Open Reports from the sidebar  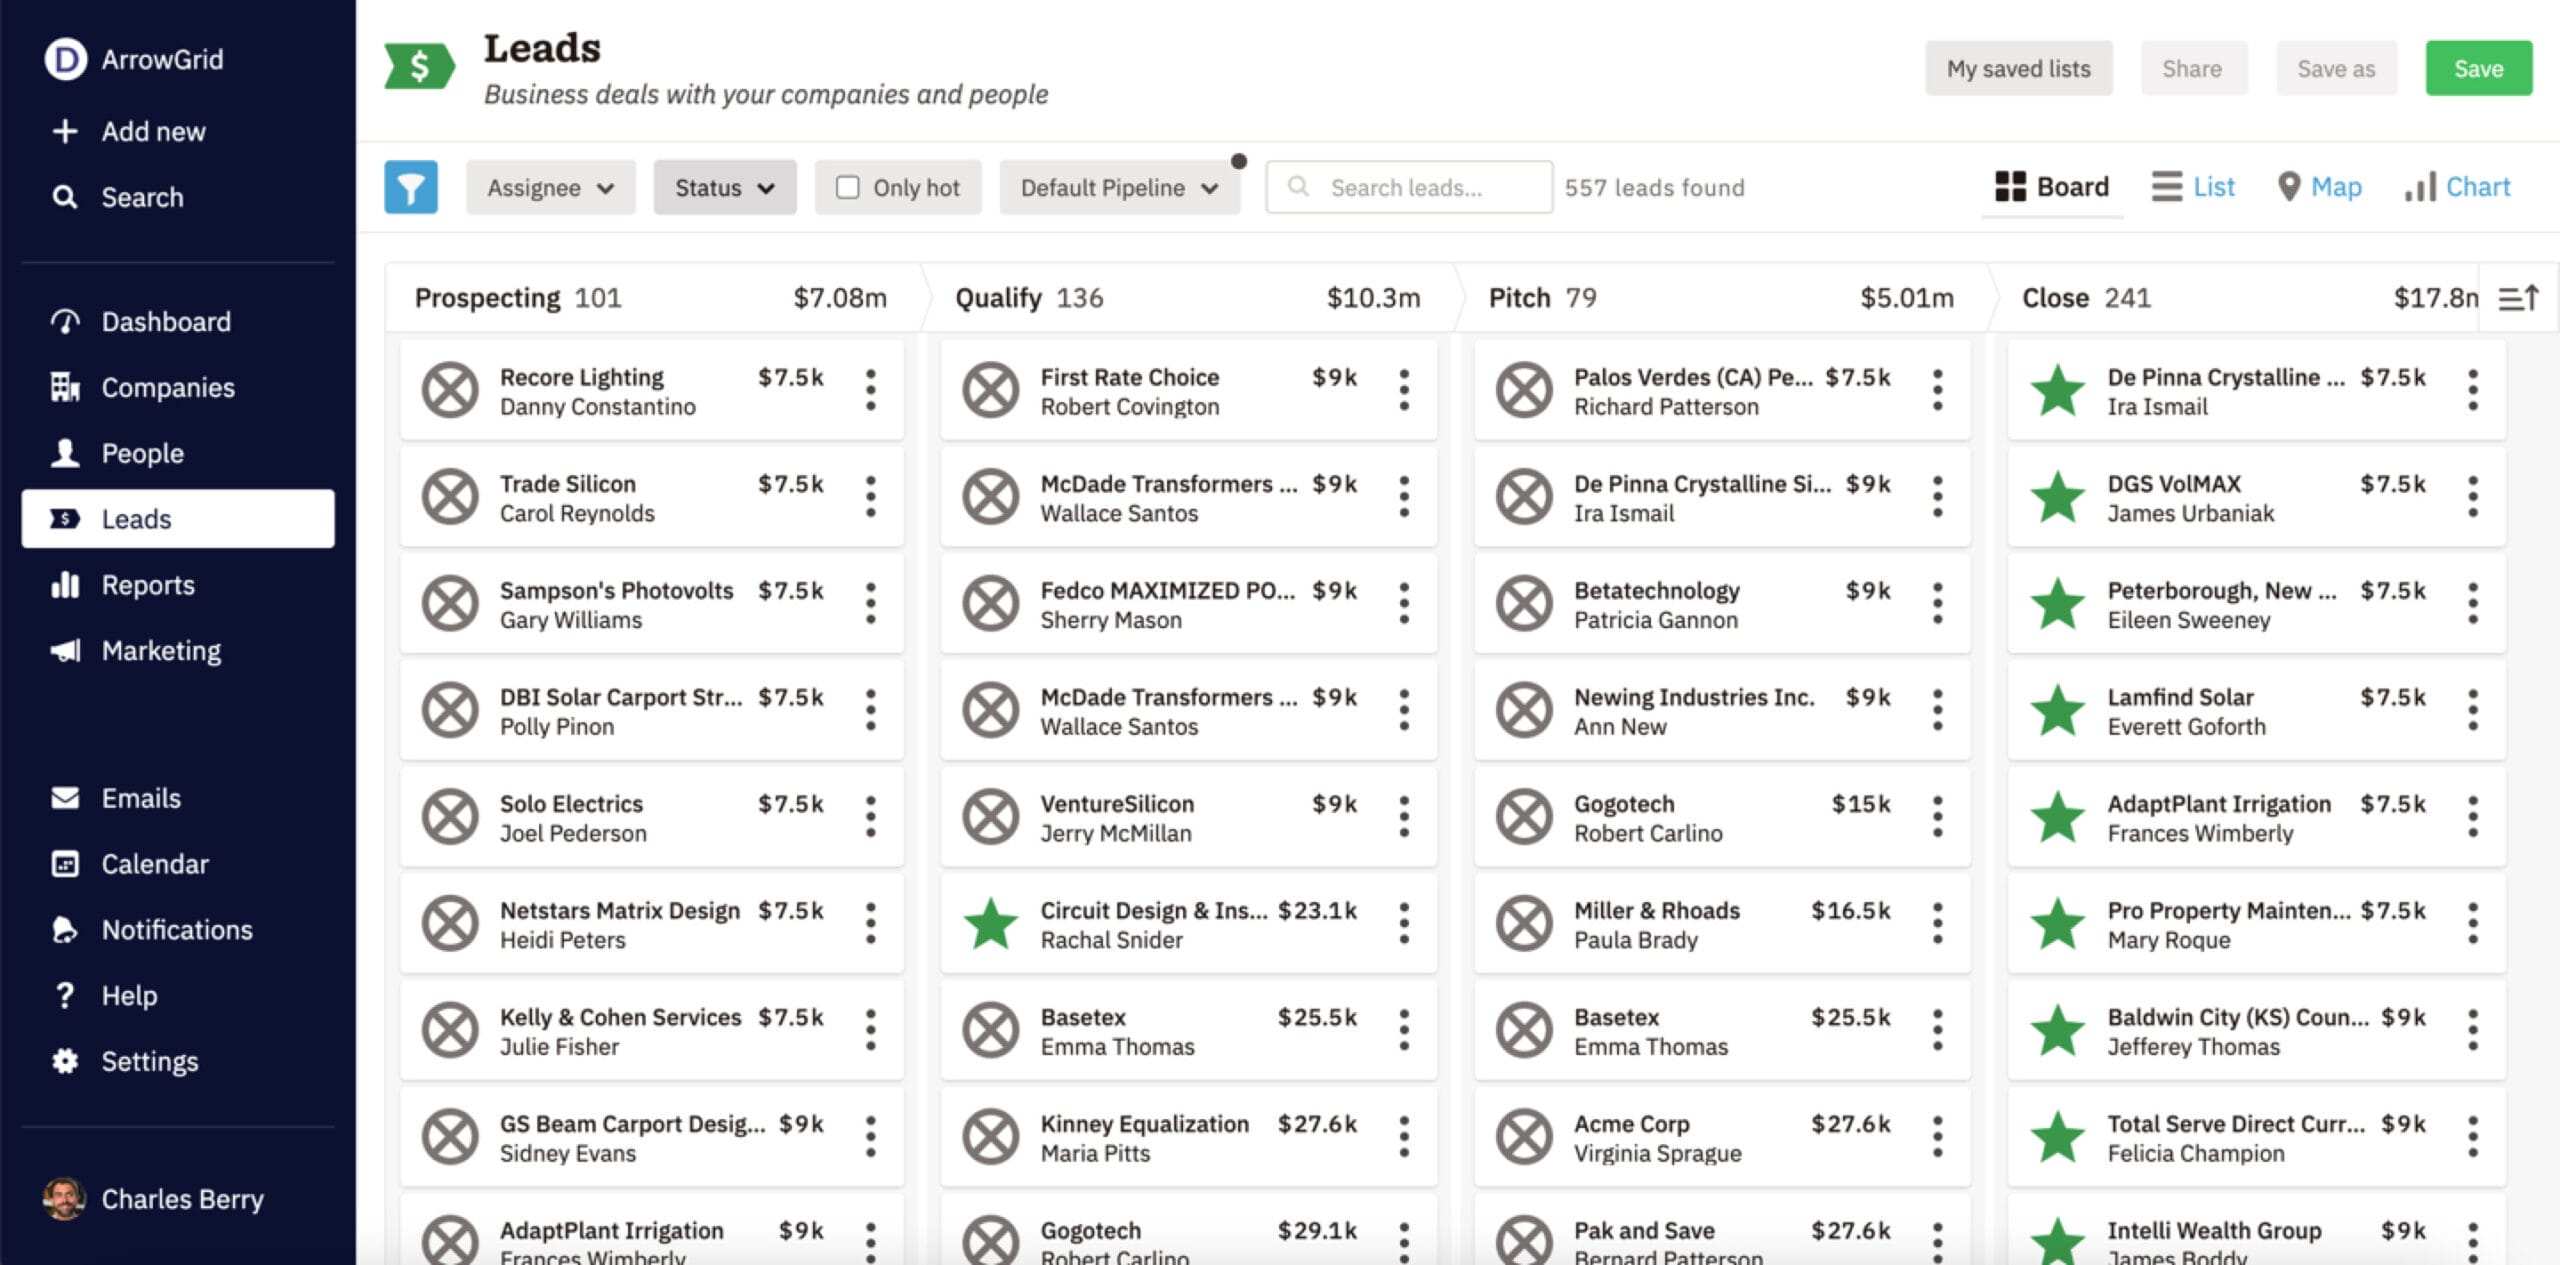(x=147, y=584)
